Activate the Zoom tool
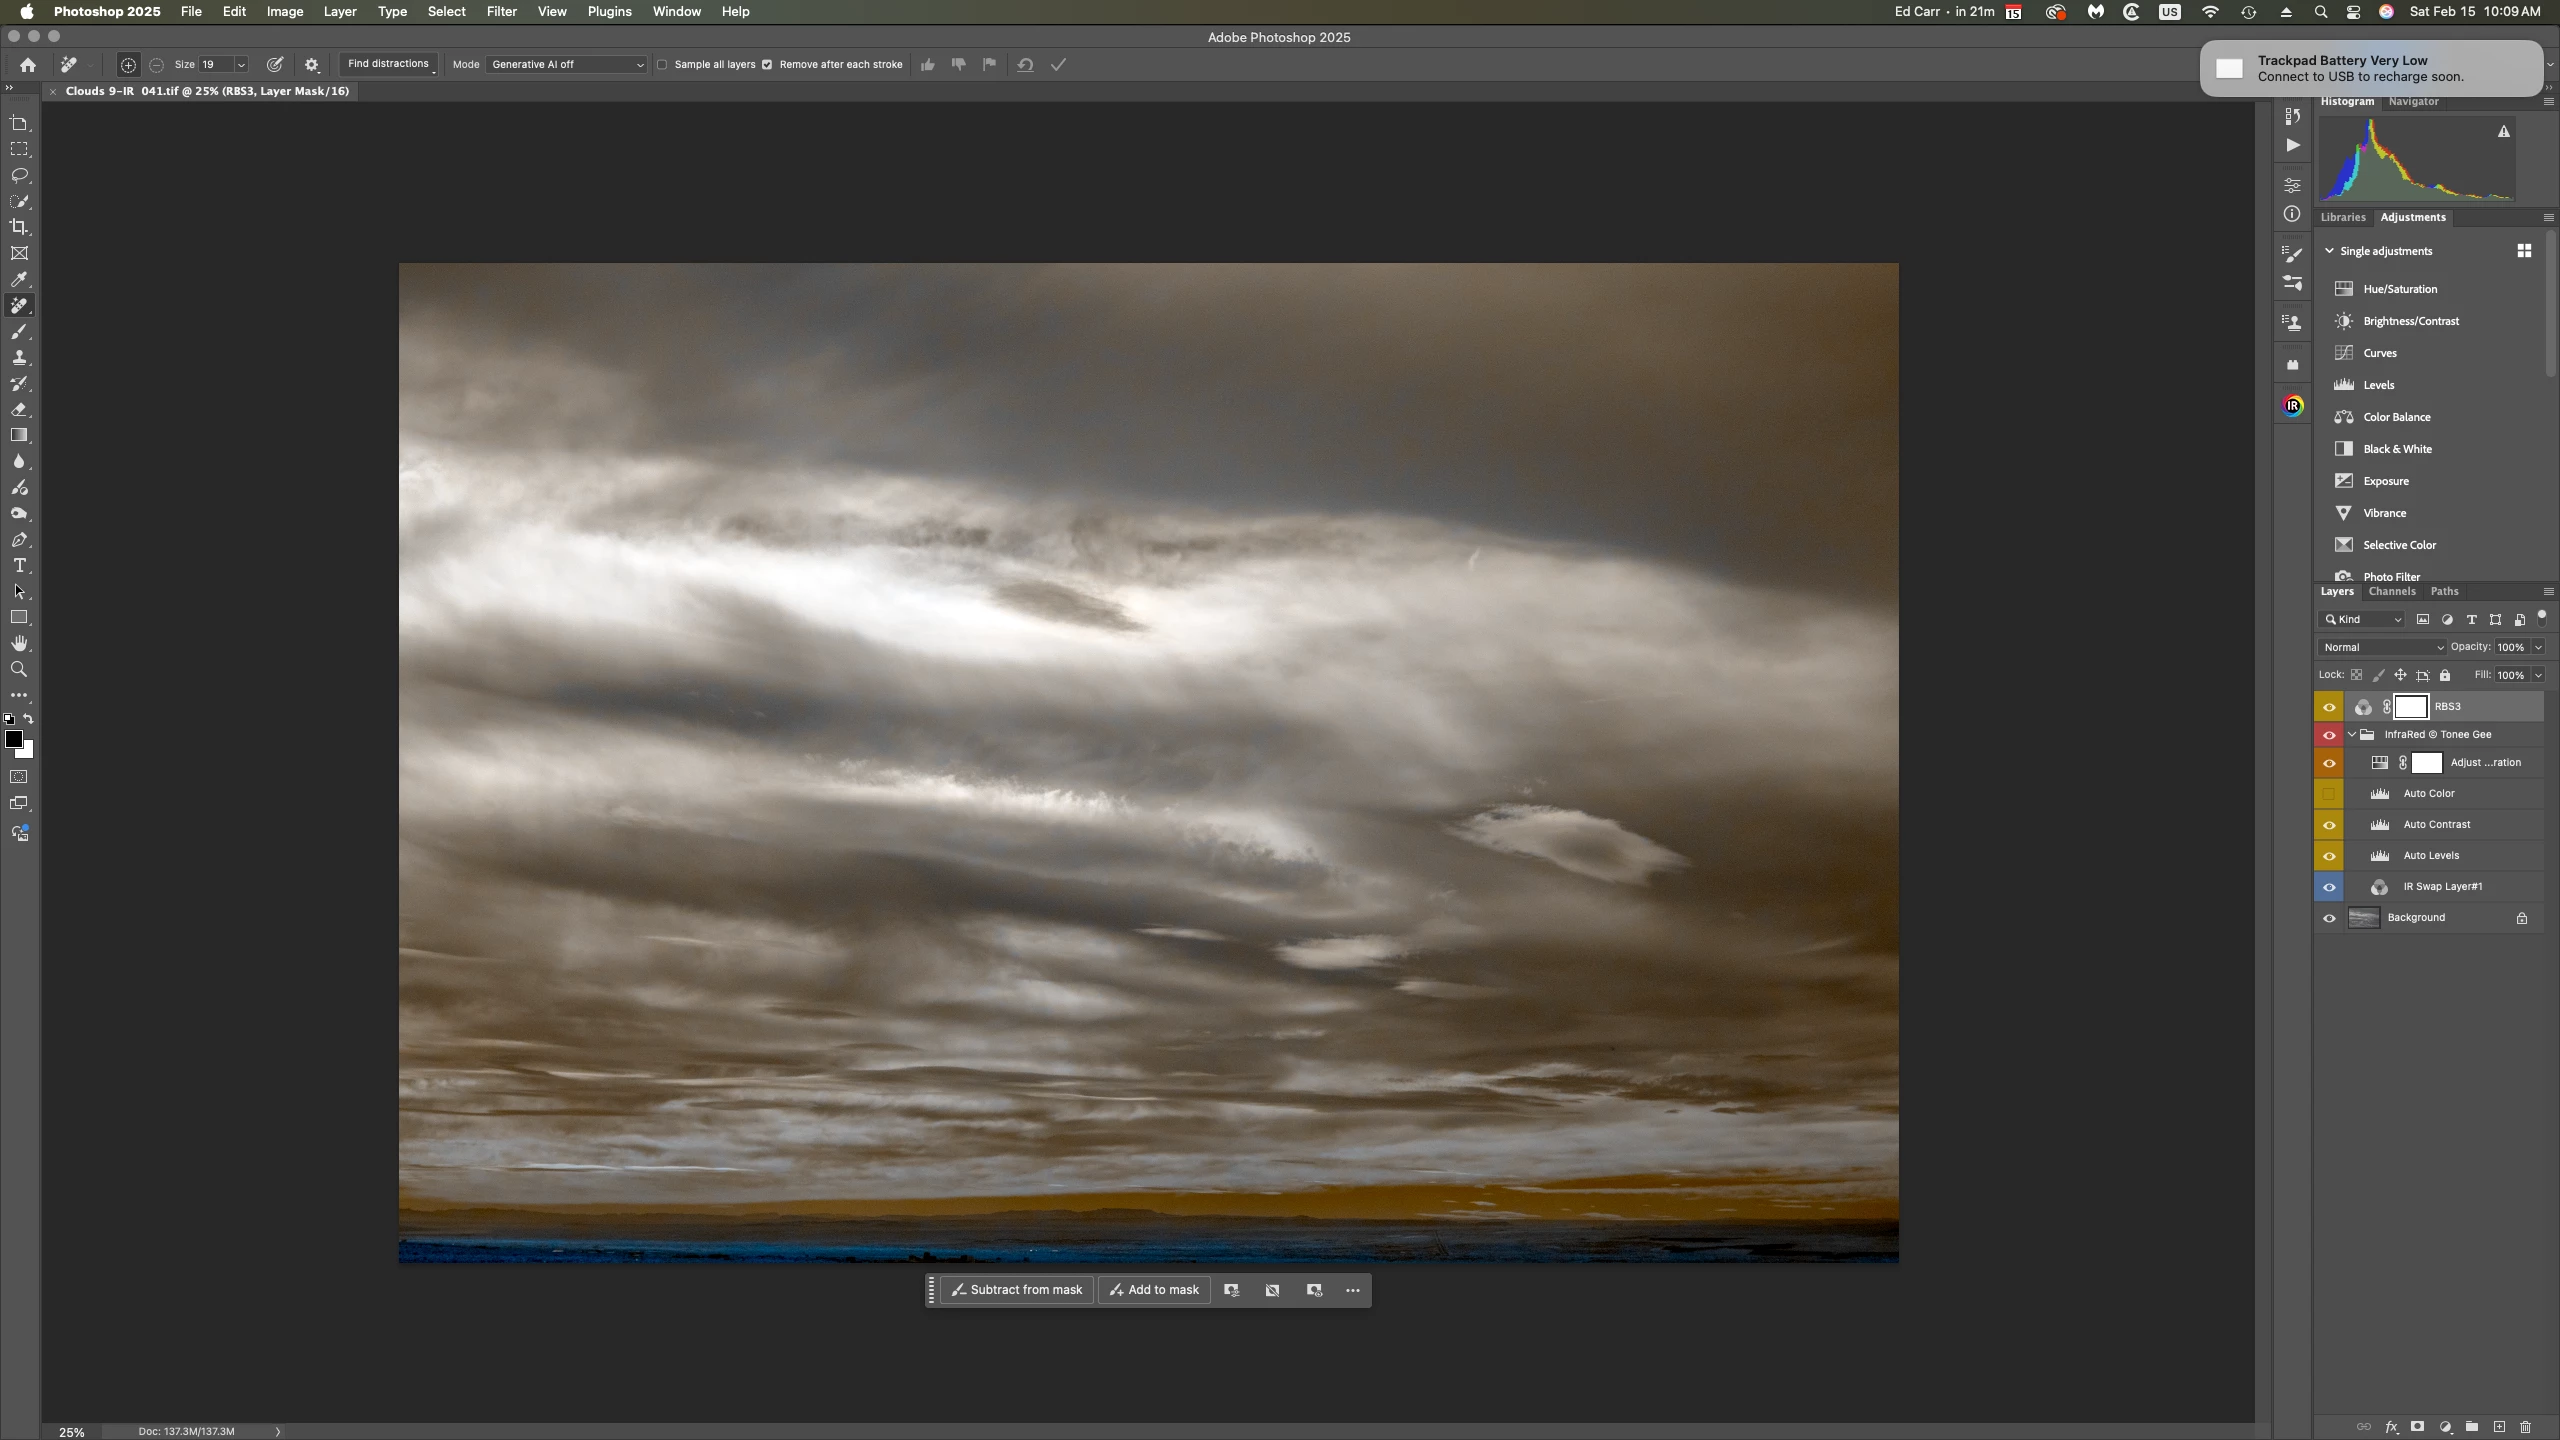The height and width of the screenshot is (1440, 2560). (19, 669)
